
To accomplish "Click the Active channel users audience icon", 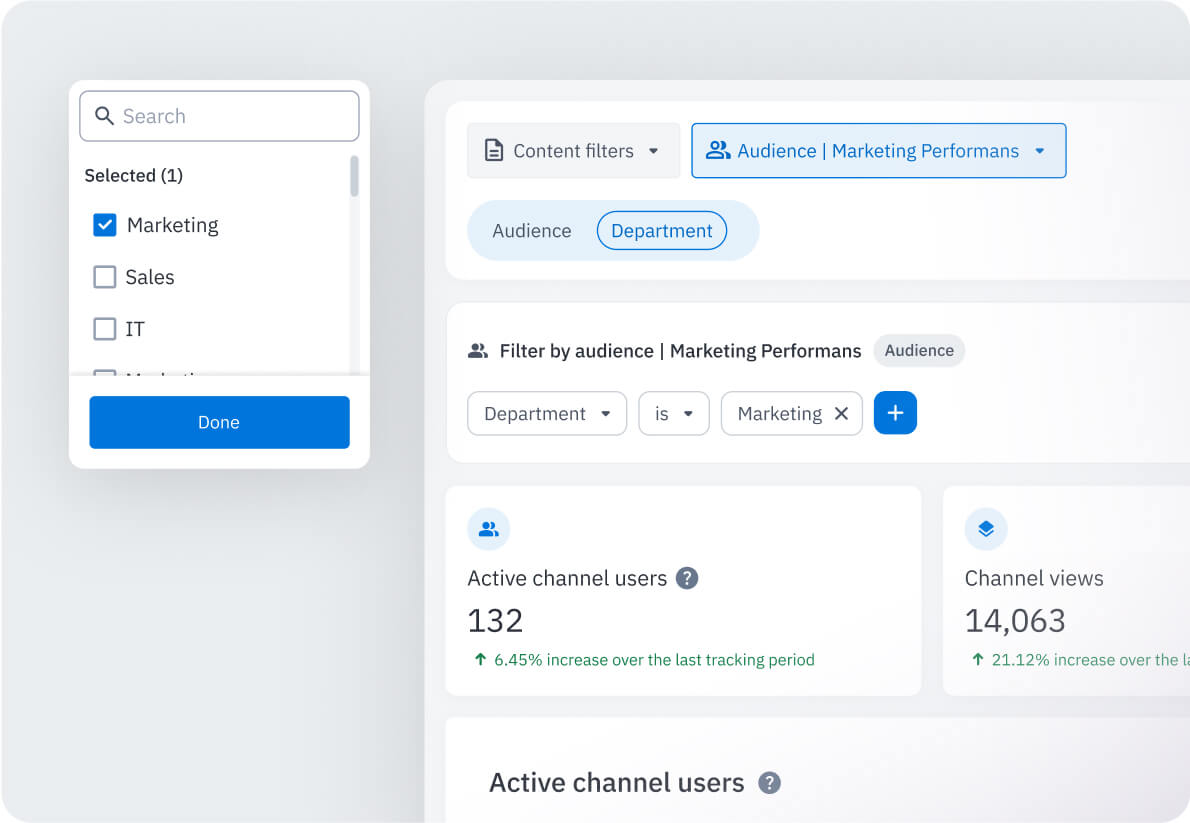I will pyautogui.click(x=488, y=529).
